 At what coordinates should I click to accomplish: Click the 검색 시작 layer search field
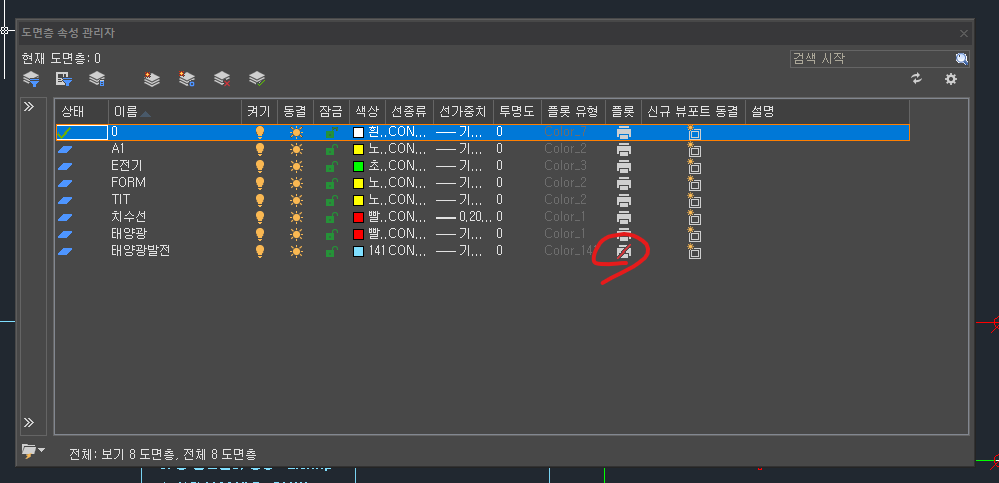click(870, 59)
